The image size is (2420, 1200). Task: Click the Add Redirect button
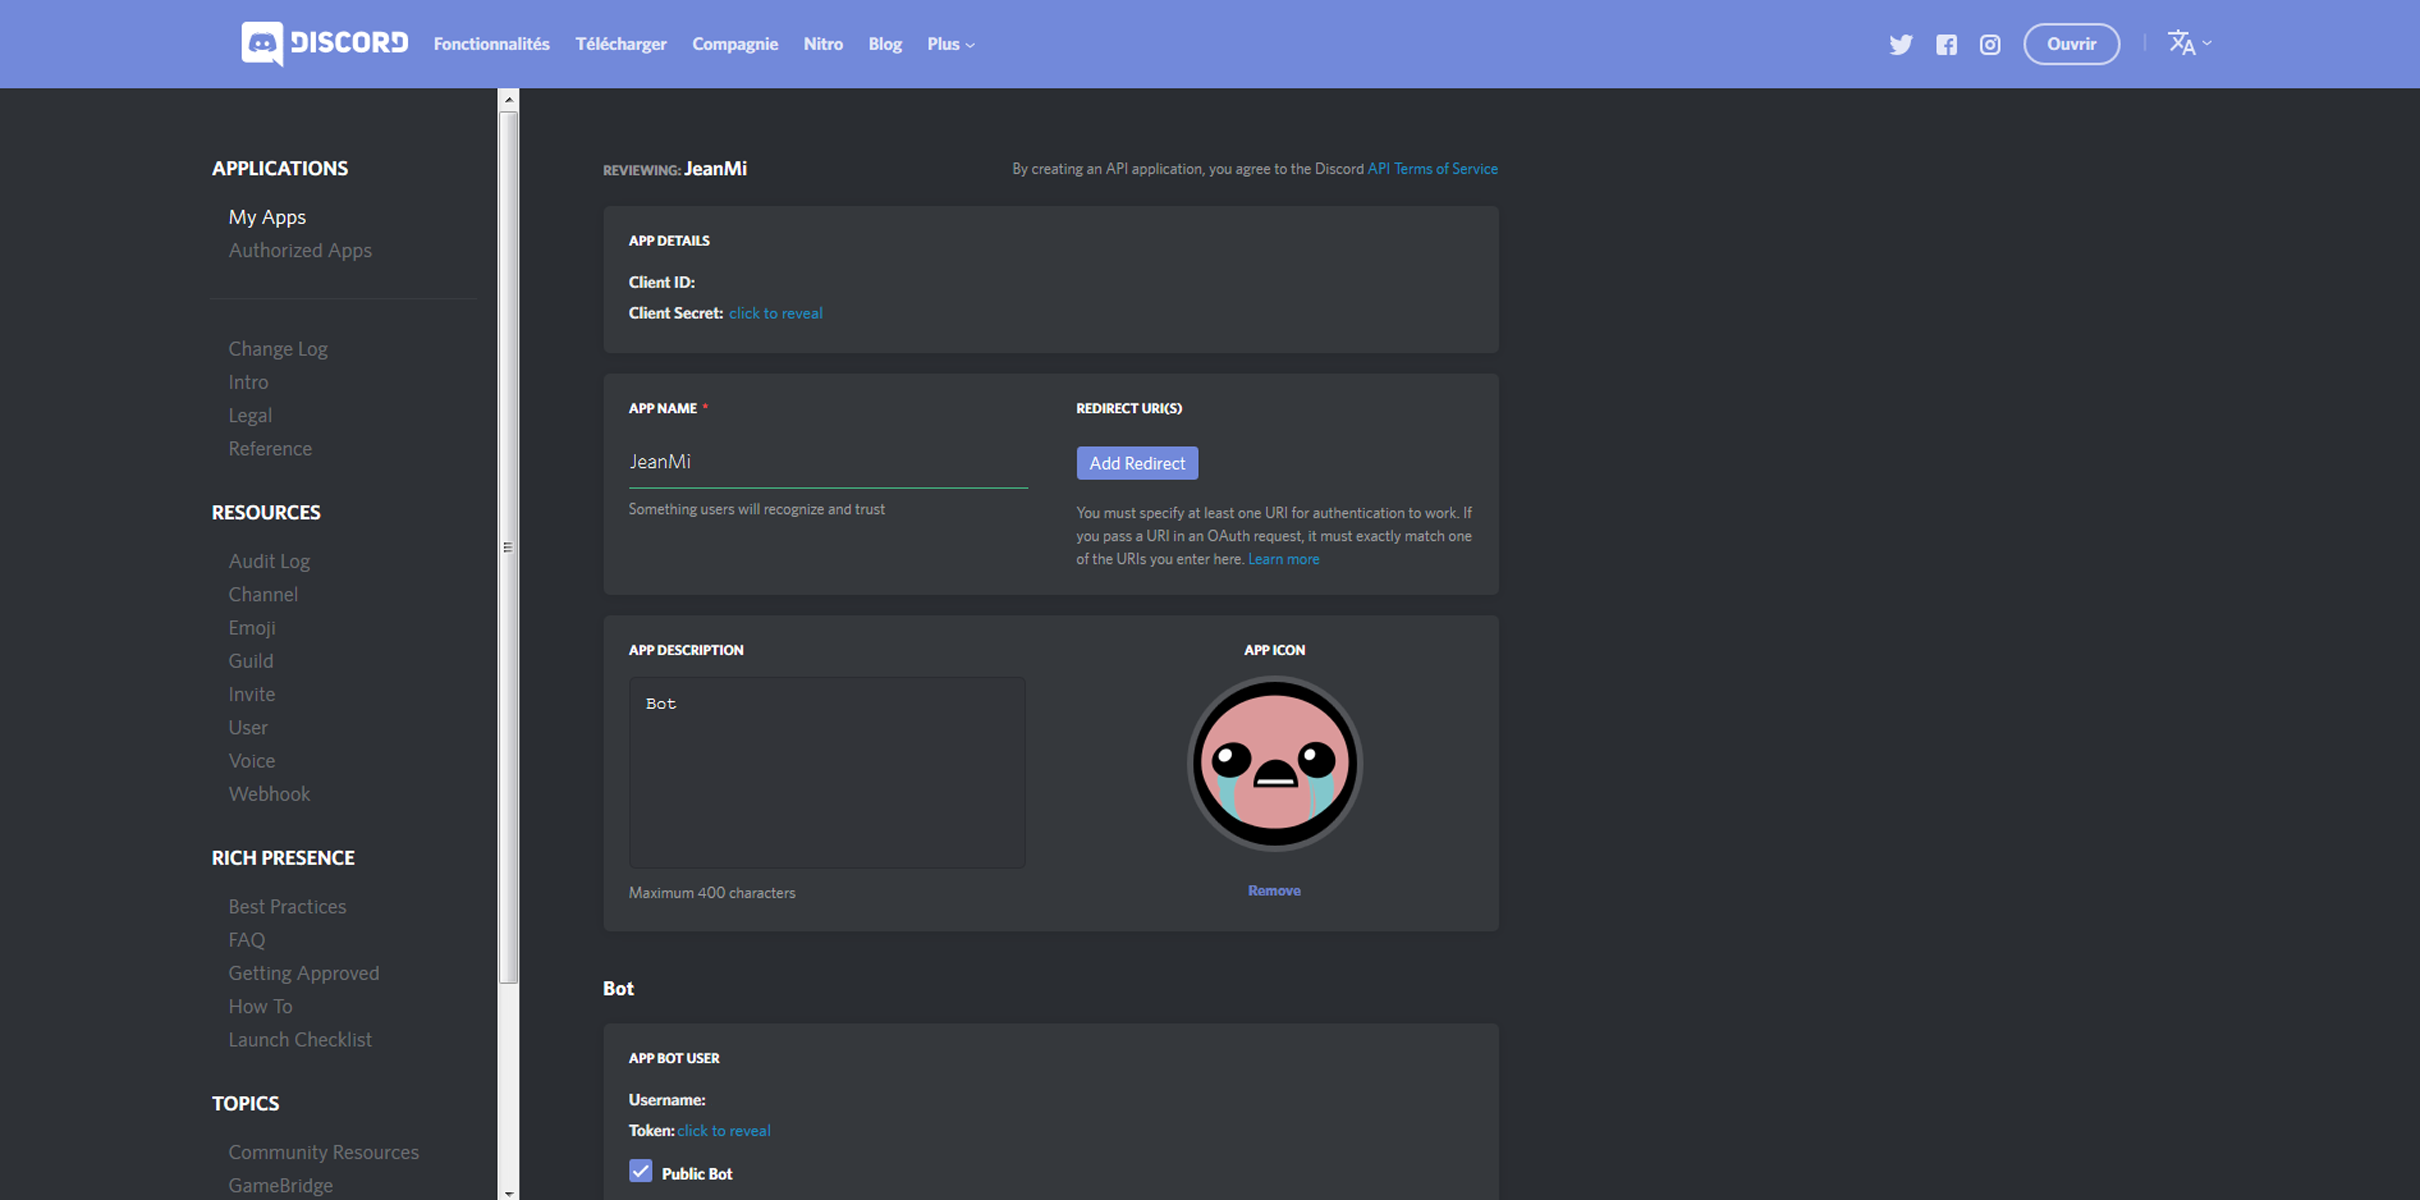coord(1137,463)
